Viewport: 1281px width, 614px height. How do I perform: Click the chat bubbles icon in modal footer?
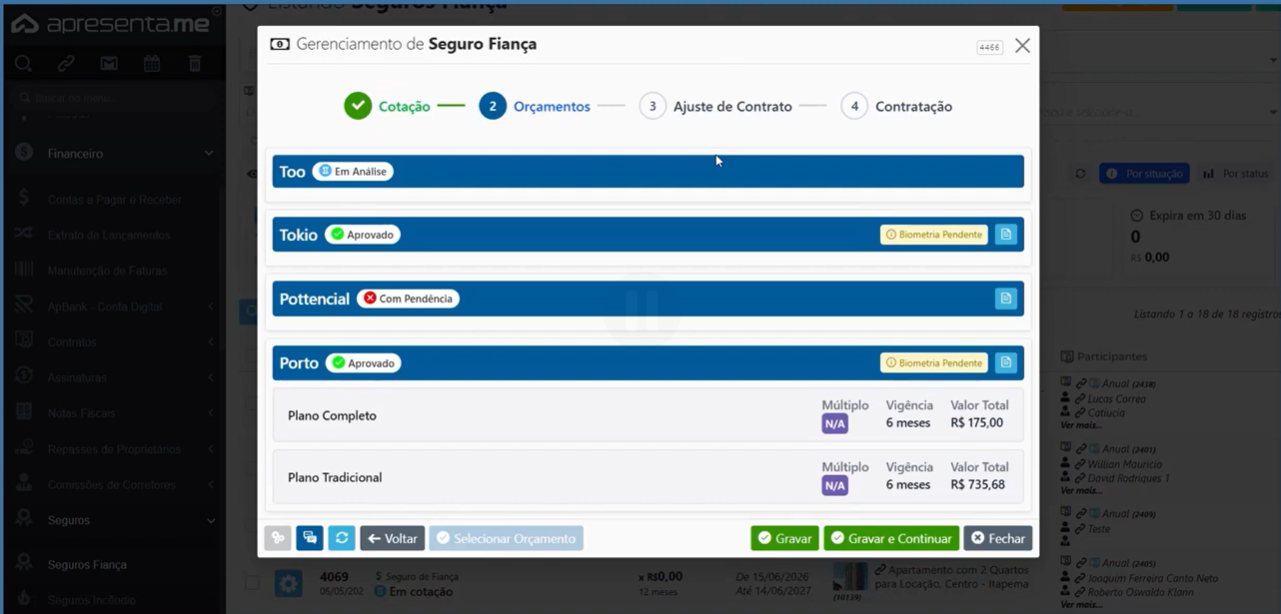pos(310,538)
